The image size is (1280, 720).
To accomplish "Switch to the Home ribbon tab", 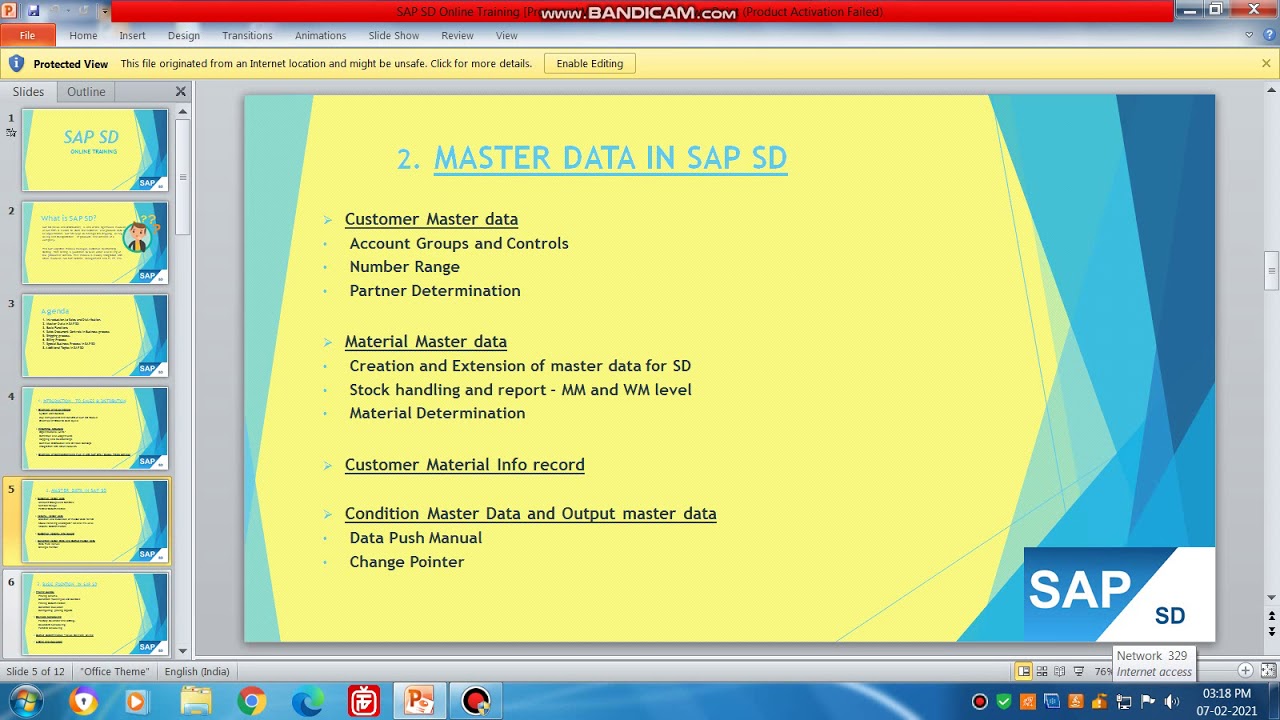I will coord(83,35).
